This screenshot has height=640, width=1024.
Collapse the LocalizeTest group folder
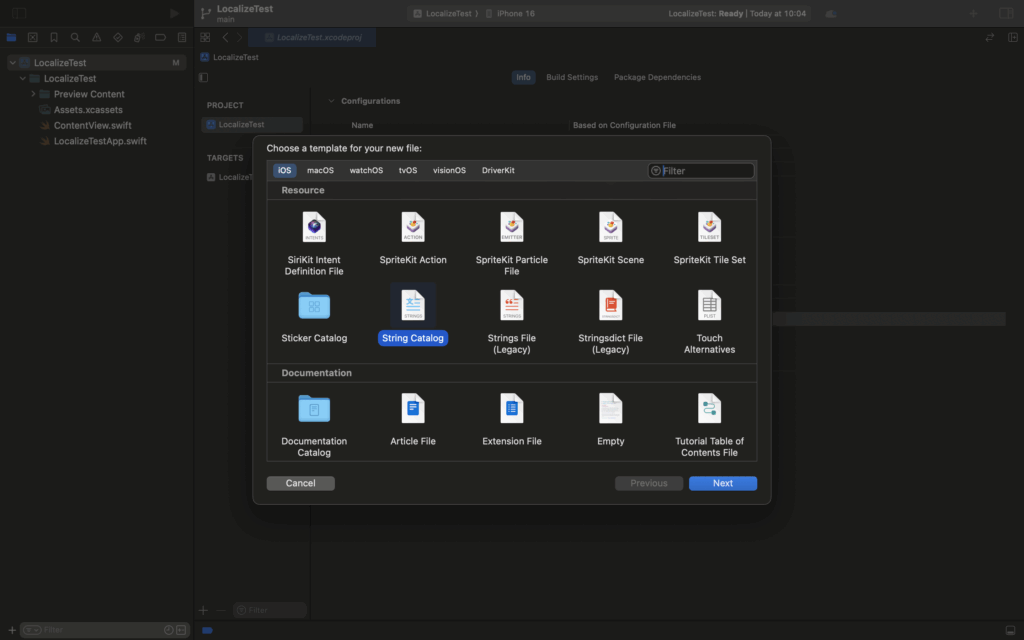(23, 78)
